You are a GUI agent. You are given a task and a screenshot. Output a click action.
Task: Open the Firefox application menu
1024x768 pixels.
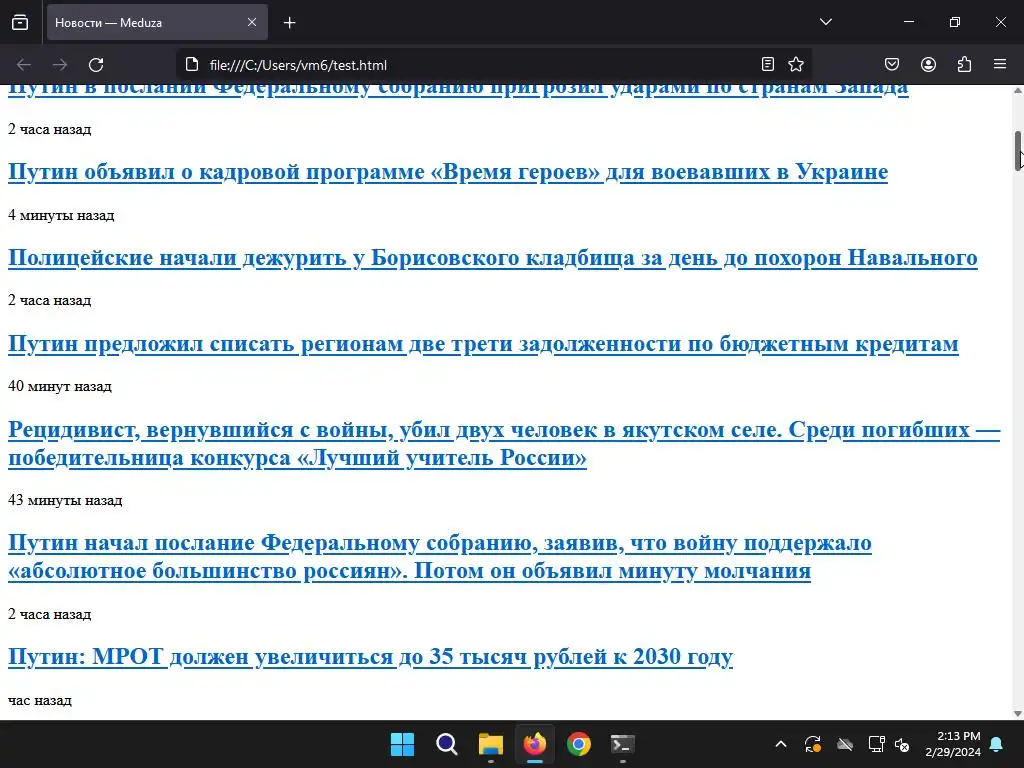tap(1000, 64)
